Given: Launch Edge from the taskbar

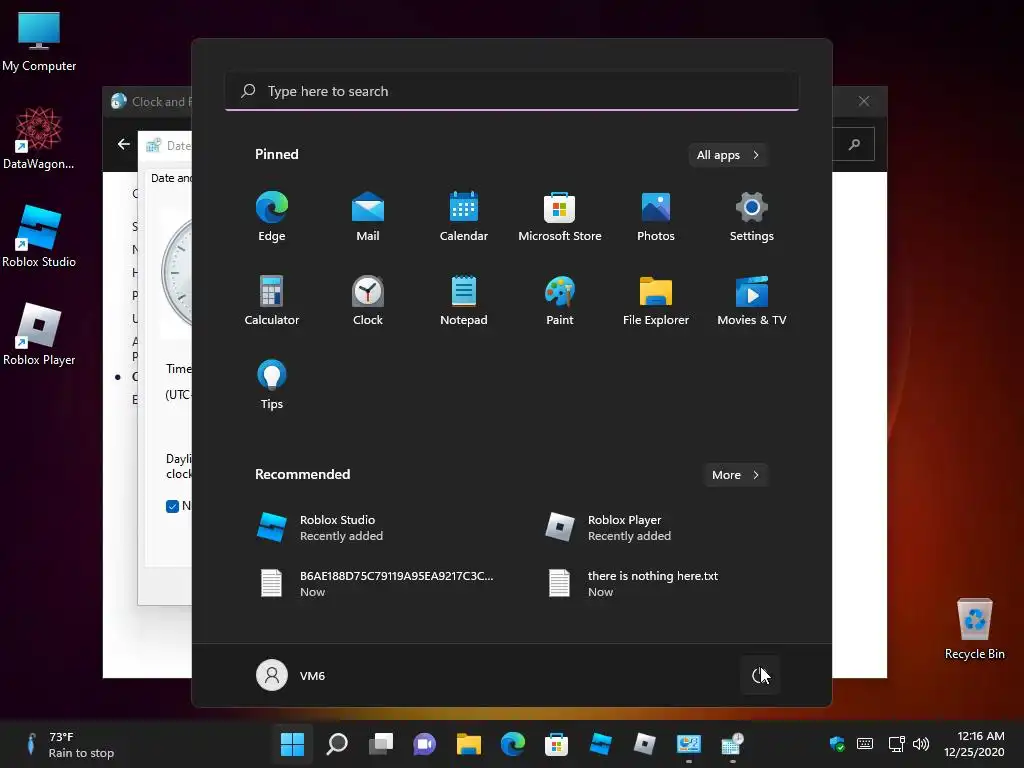Looking at the screenshot, I should tap(513, 743).
